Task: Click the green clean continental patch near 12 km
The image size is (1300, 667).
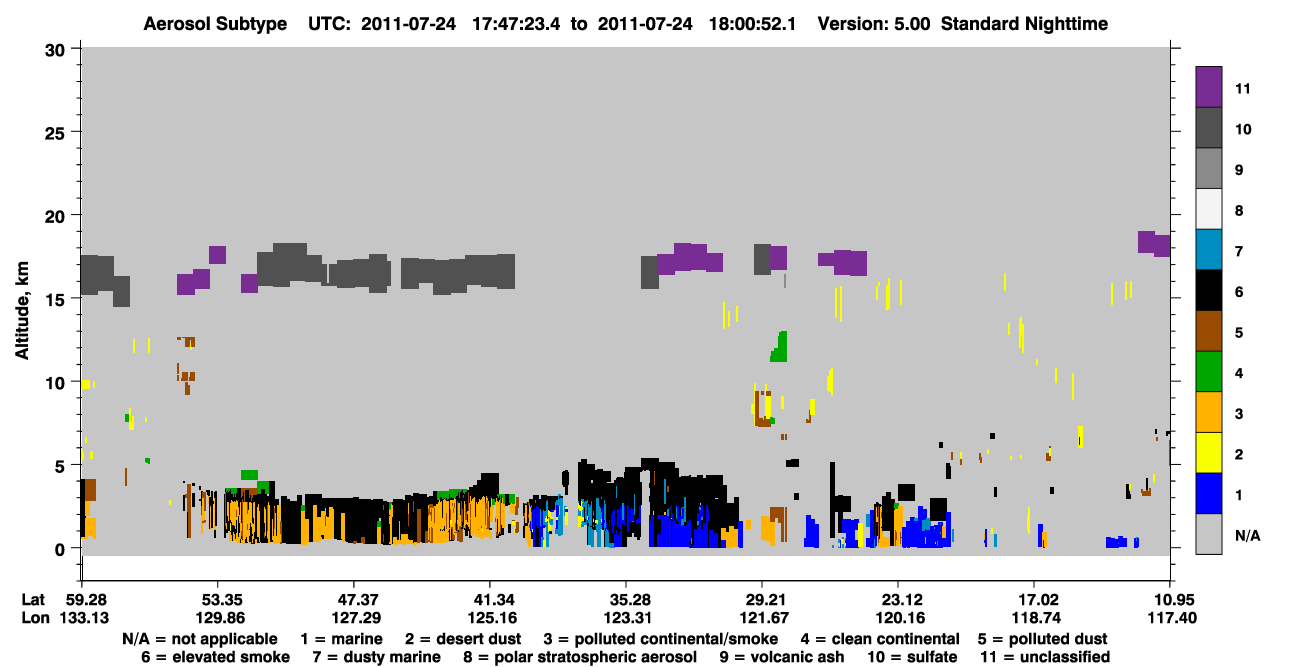Action: point(780,347)
